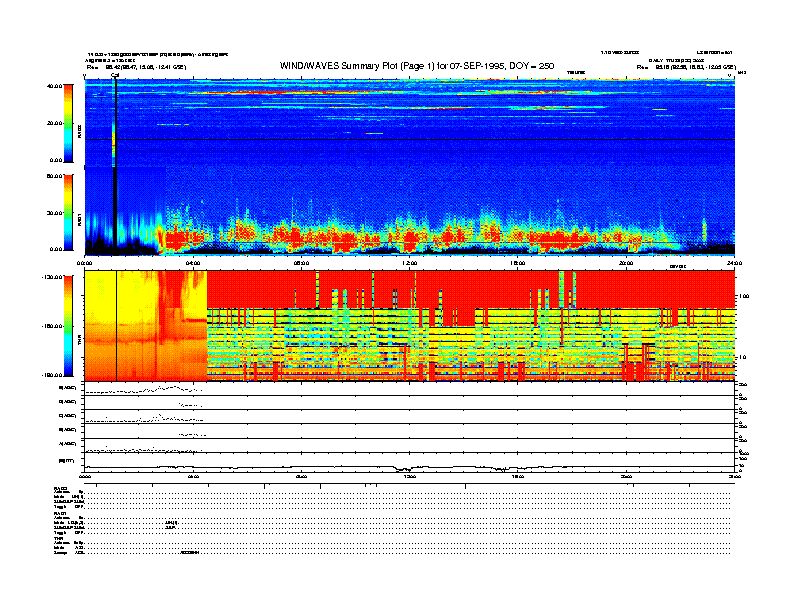This screenshot has width=792, height=612.
Task: Click inside the RAD2 spectrogram panel
Action: pyautogui.click(x=409, y=122)
